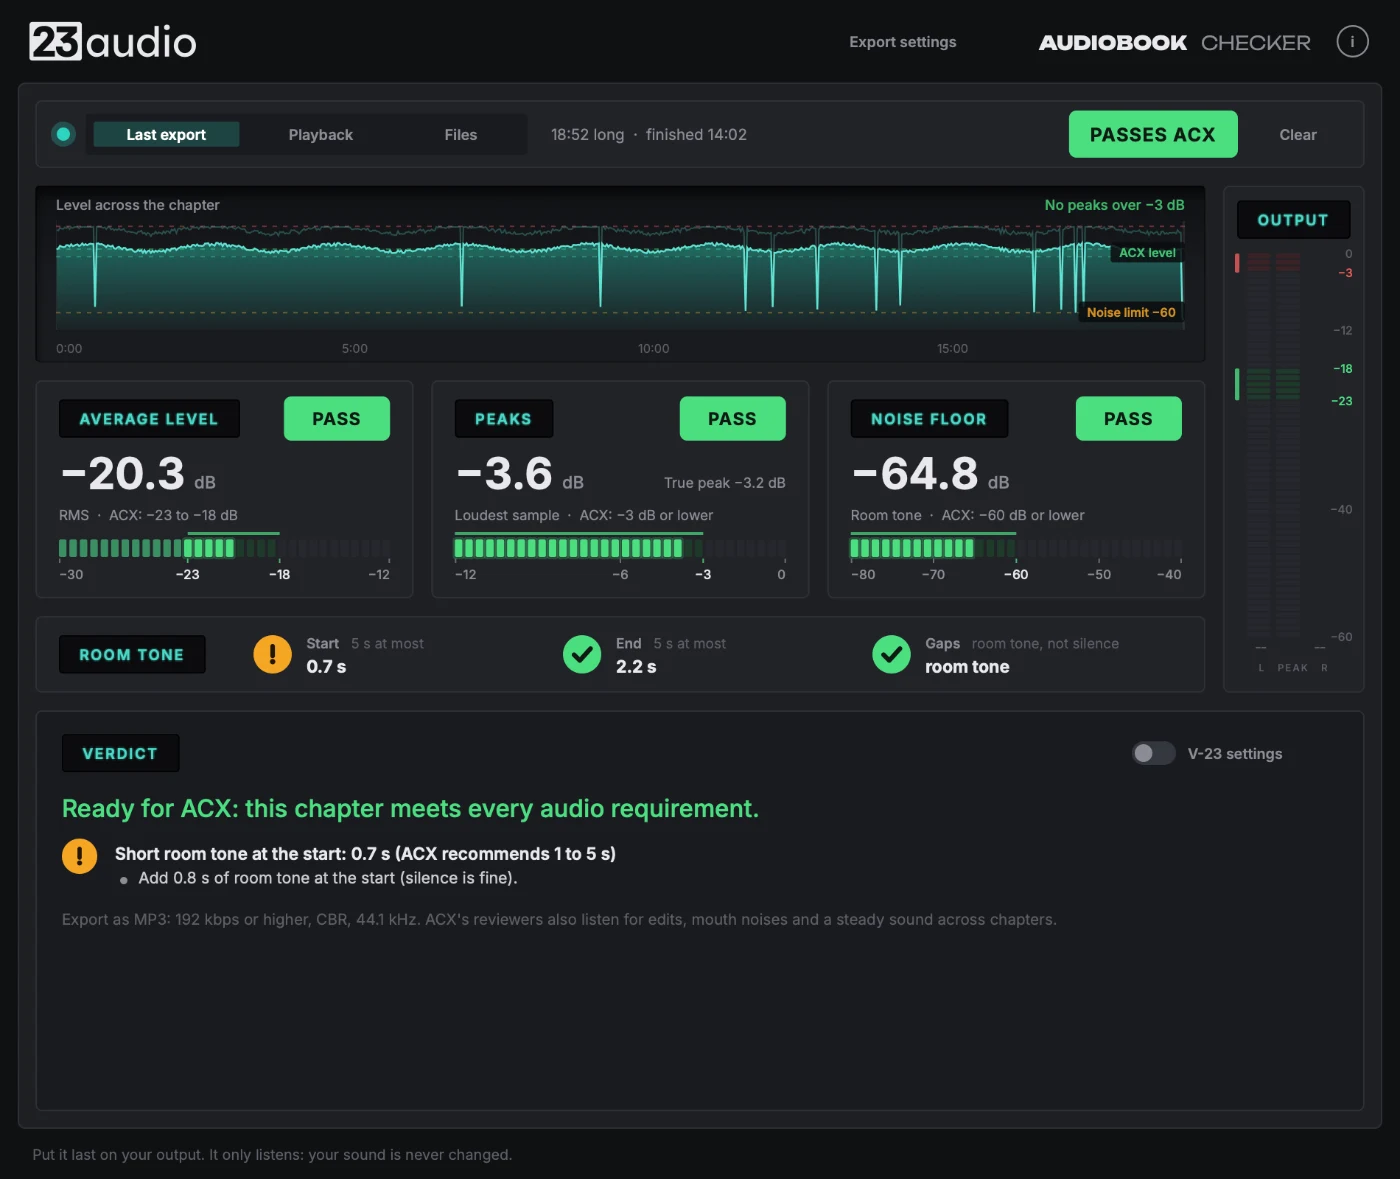Click the 'Ready for ACX' verdict headline
This screenshot has height=1179, width=1400.
(410, 808)
